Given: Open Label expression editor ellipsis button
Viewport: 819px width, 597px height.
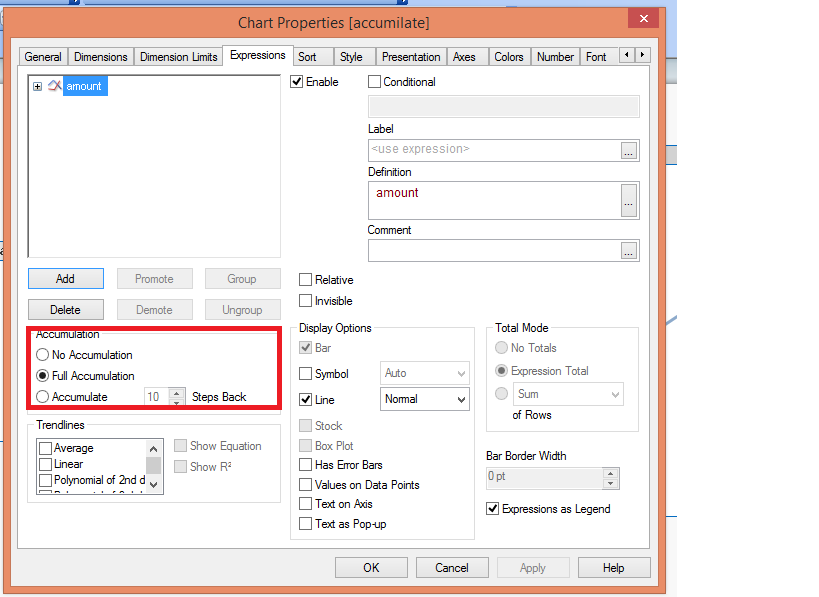Looking at the screenshot, I should click(629, 151).
